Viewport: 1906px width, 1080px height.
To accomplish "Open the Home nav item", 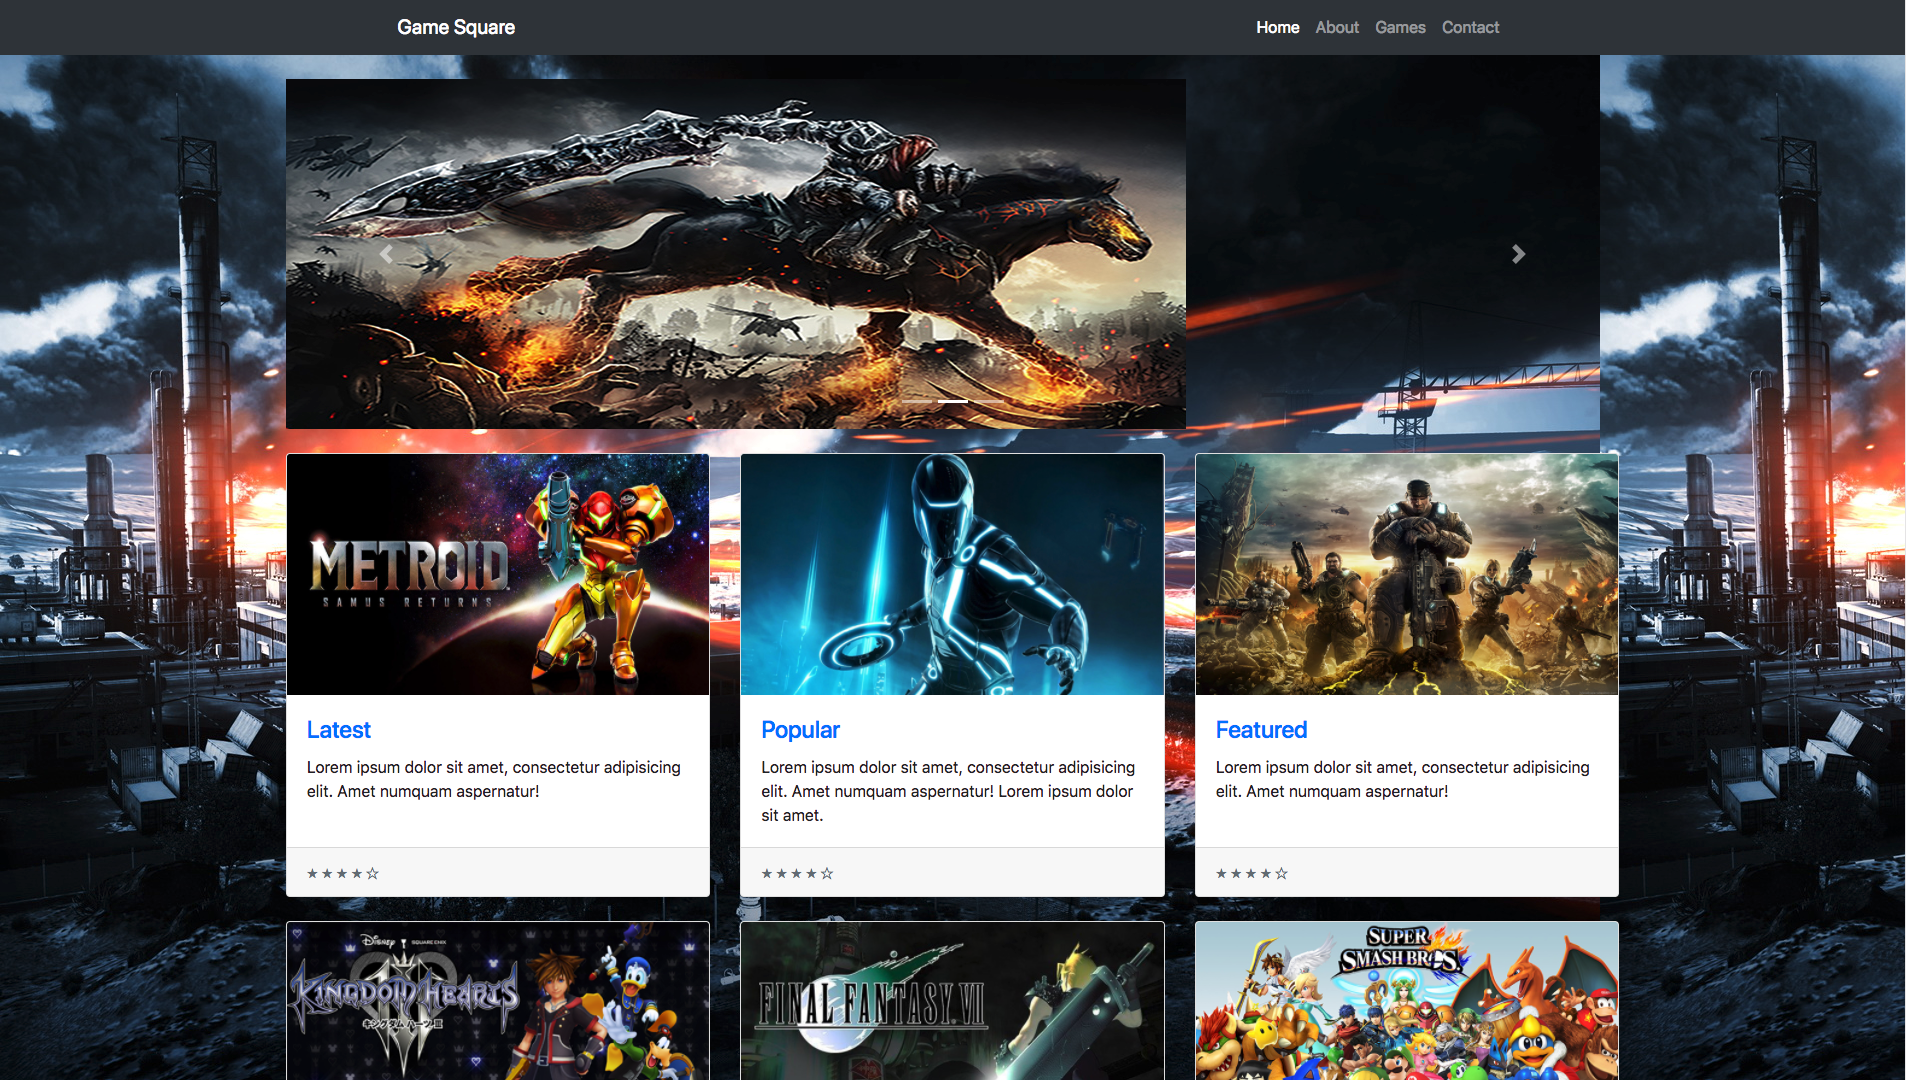I will 1277,27.
